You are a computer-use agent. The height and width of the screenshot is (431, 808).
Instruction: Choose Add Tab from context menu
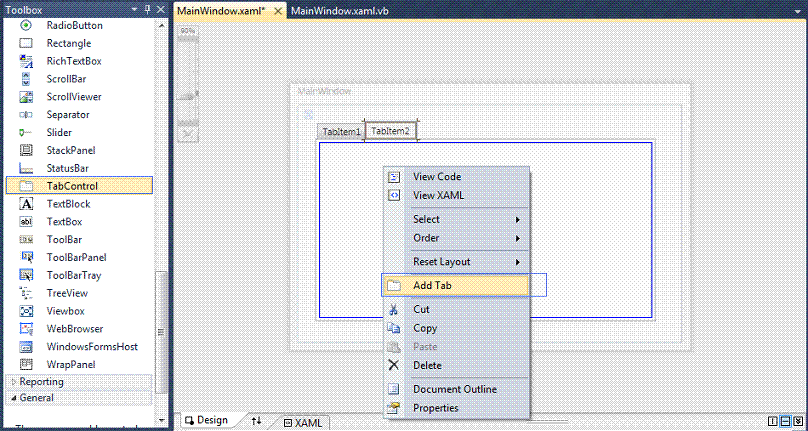[x=457, y=285]
